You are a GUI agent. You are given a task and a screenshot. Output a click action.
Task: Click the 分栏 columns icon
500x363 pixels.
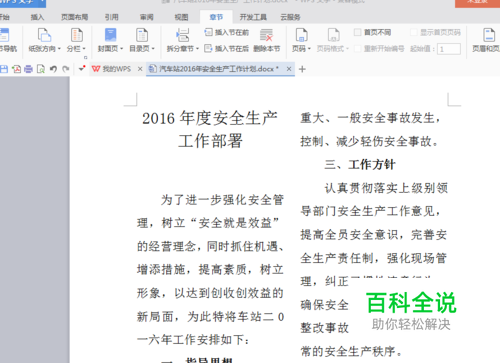tap(77, 35)
